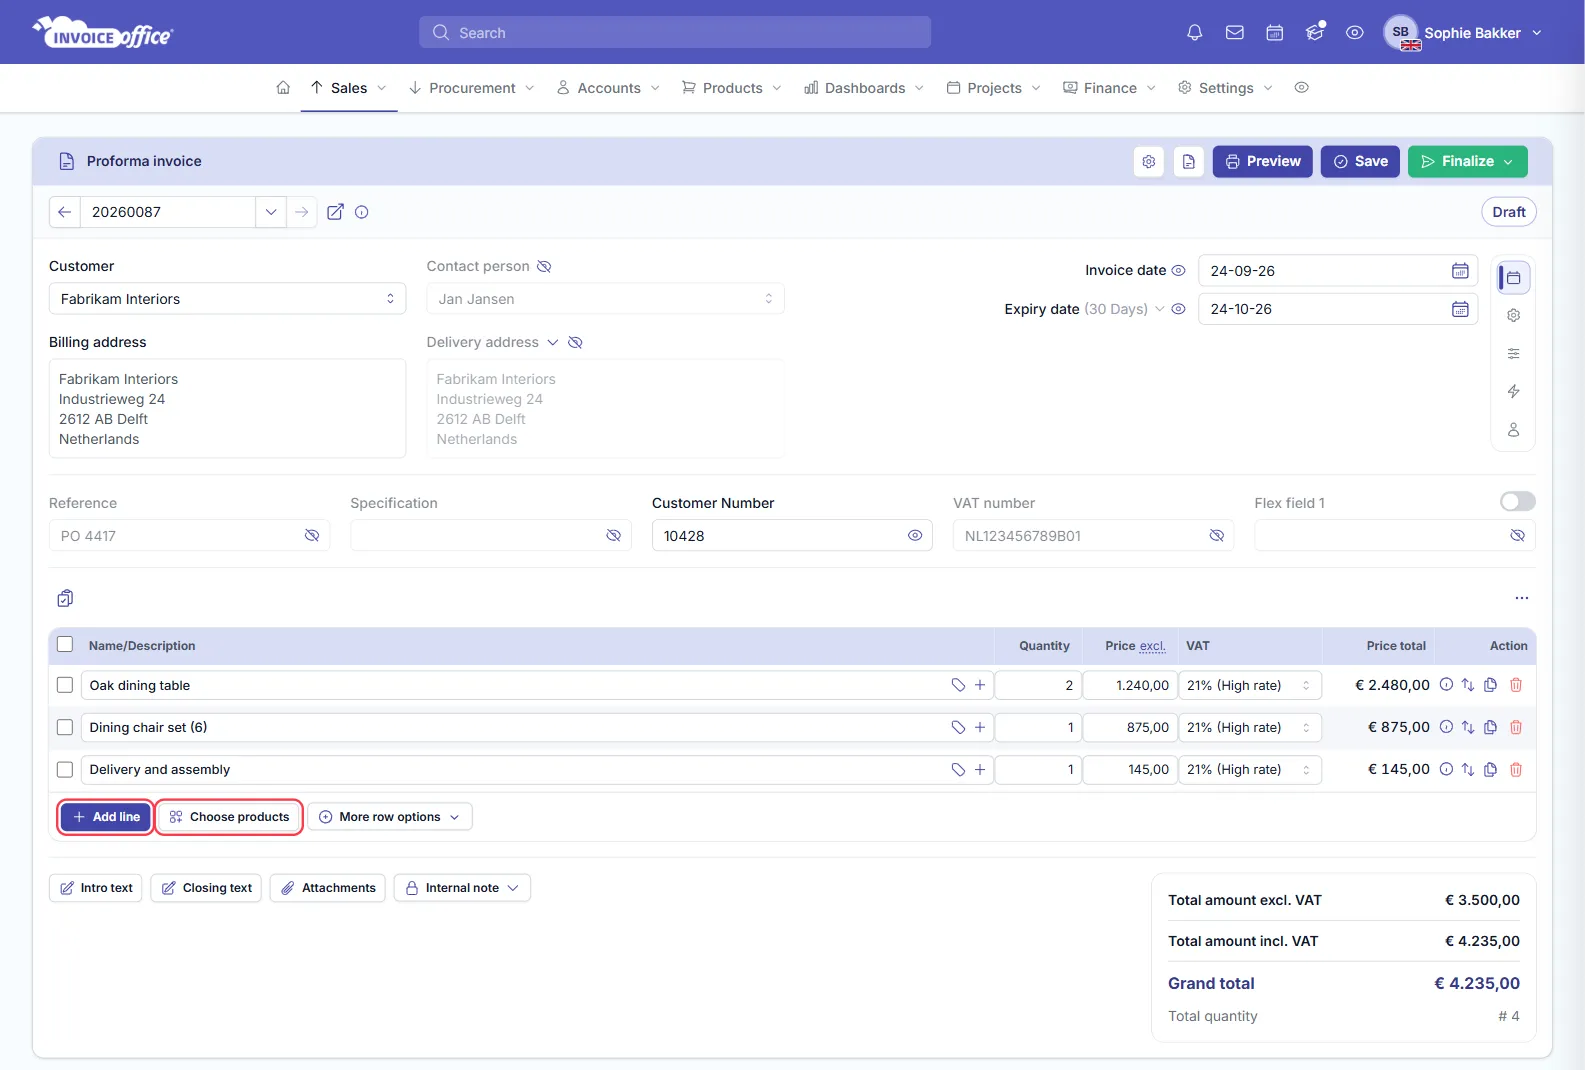The height and width of the screenshot is (1070, 1585).
Task: Tick checkbox for Dining chair set (6)
Action: pyautogui.click(x=65, y=727)
